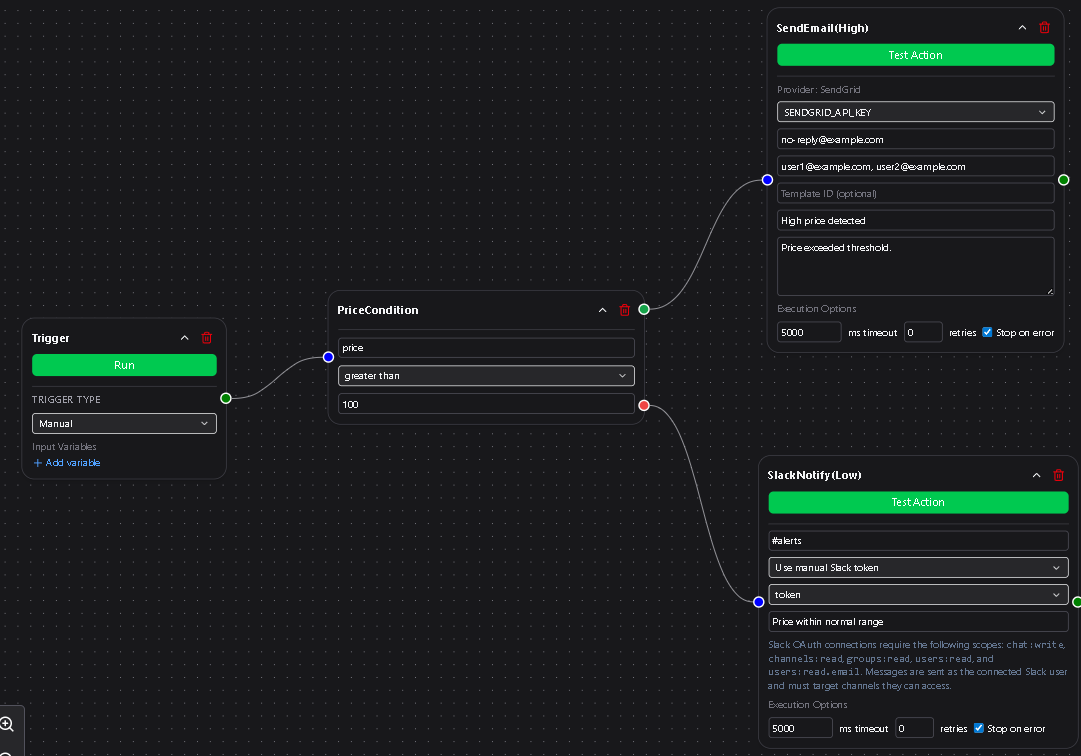The height and width of the screenshot is (756, 1081).
Task: Toggle Stop on error in SlackNotify(Low)
Action: [978, 728]
